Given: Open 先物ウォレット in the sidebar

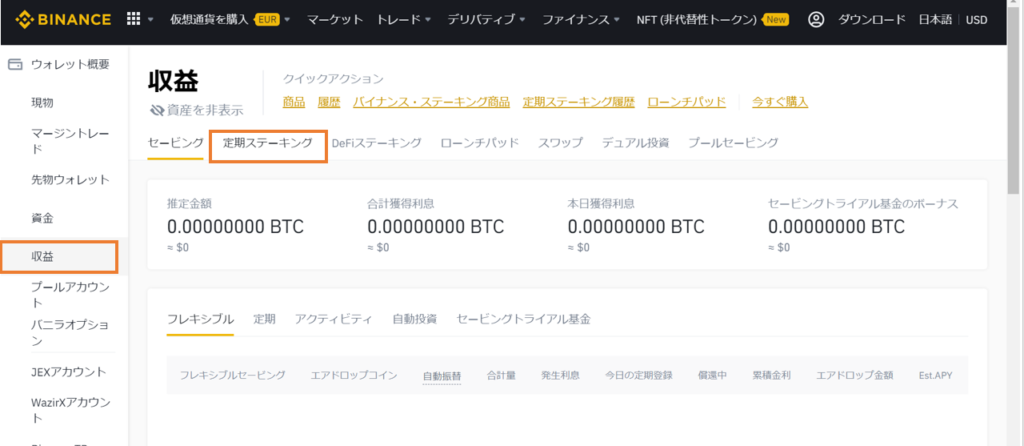Looking at the screenshot, I should (70, 180).
